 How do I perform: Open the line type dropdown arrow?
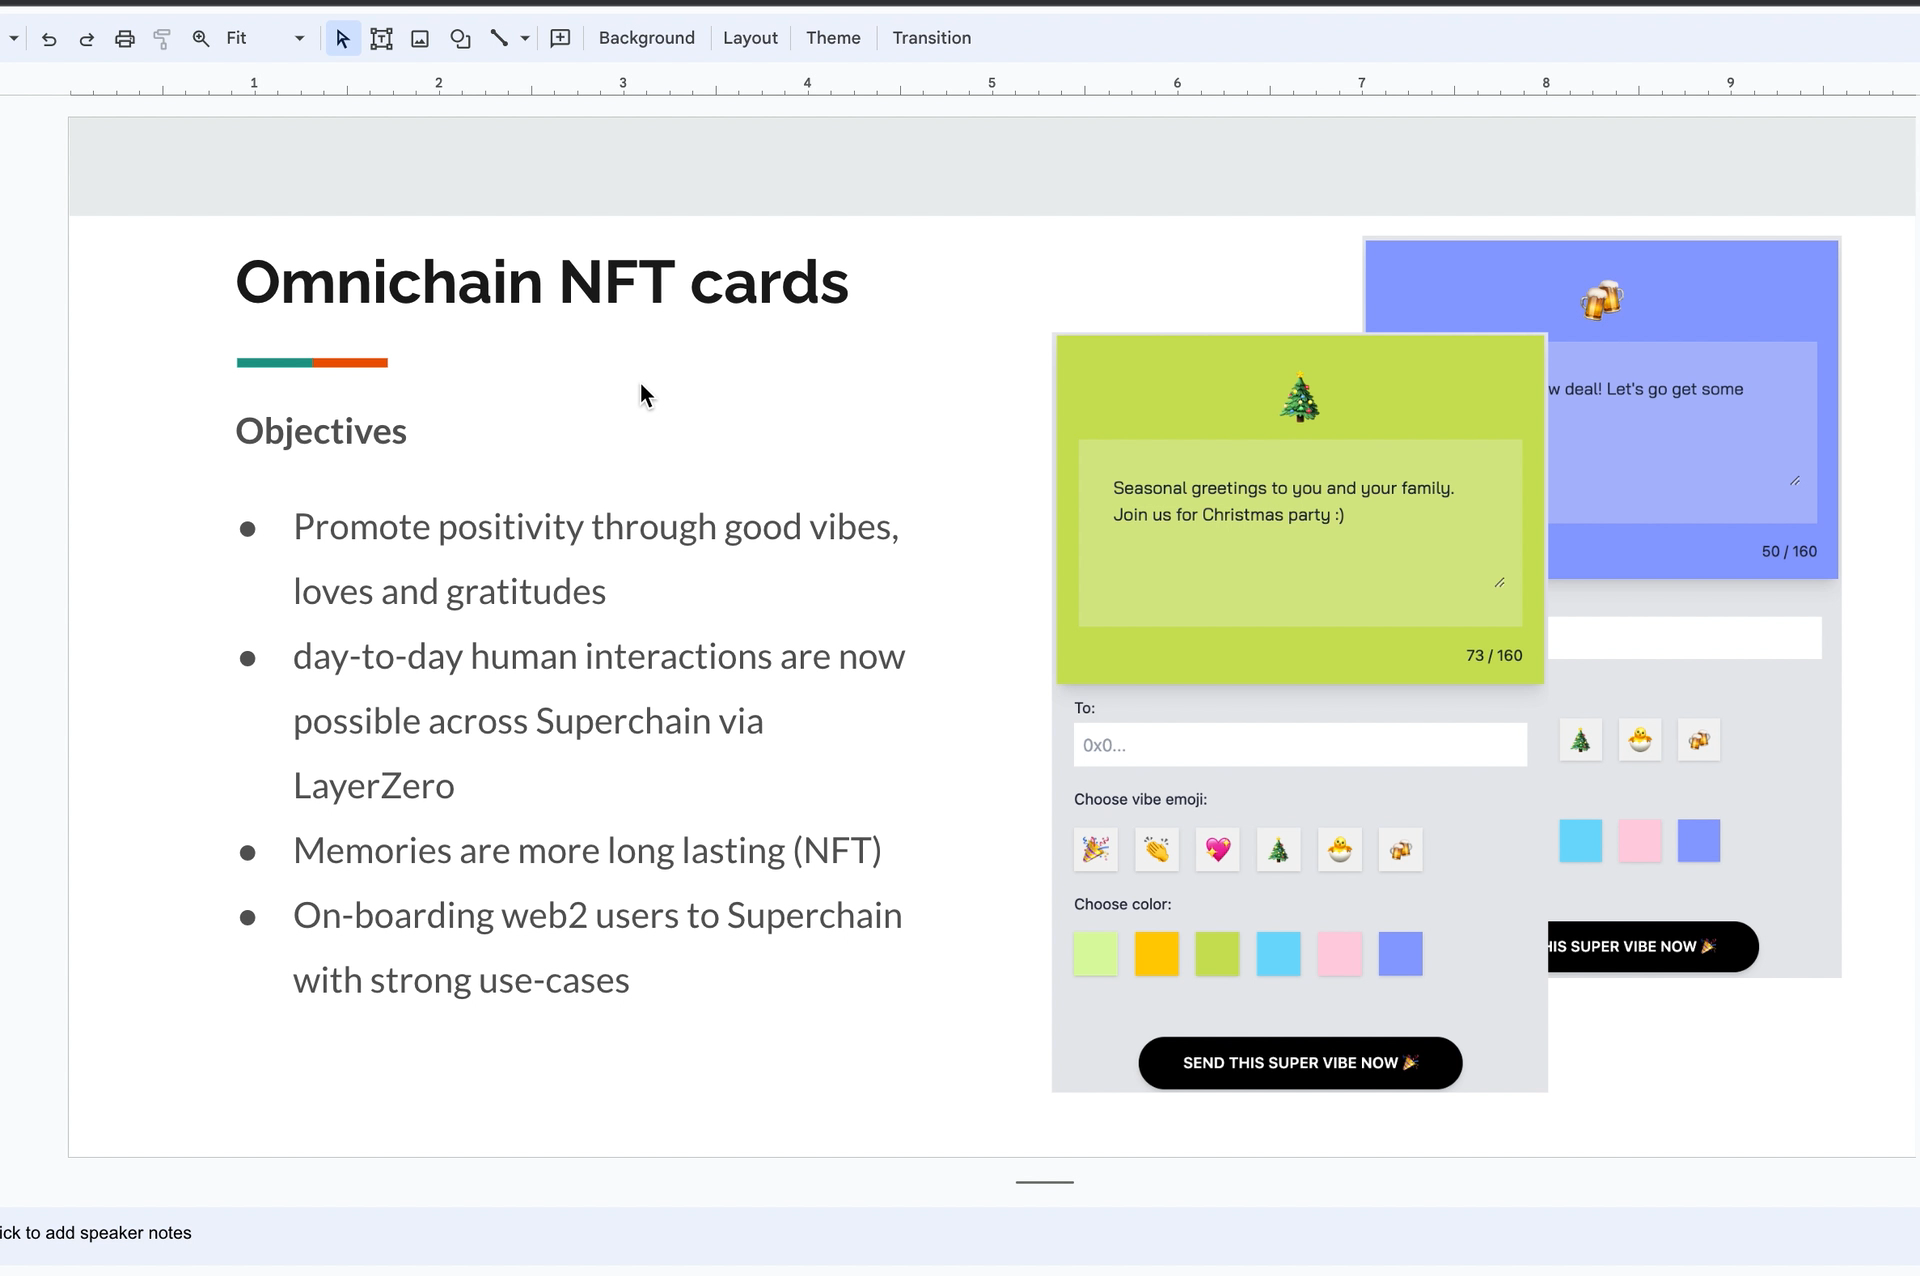pyautogui.click(x=525, y=39)
